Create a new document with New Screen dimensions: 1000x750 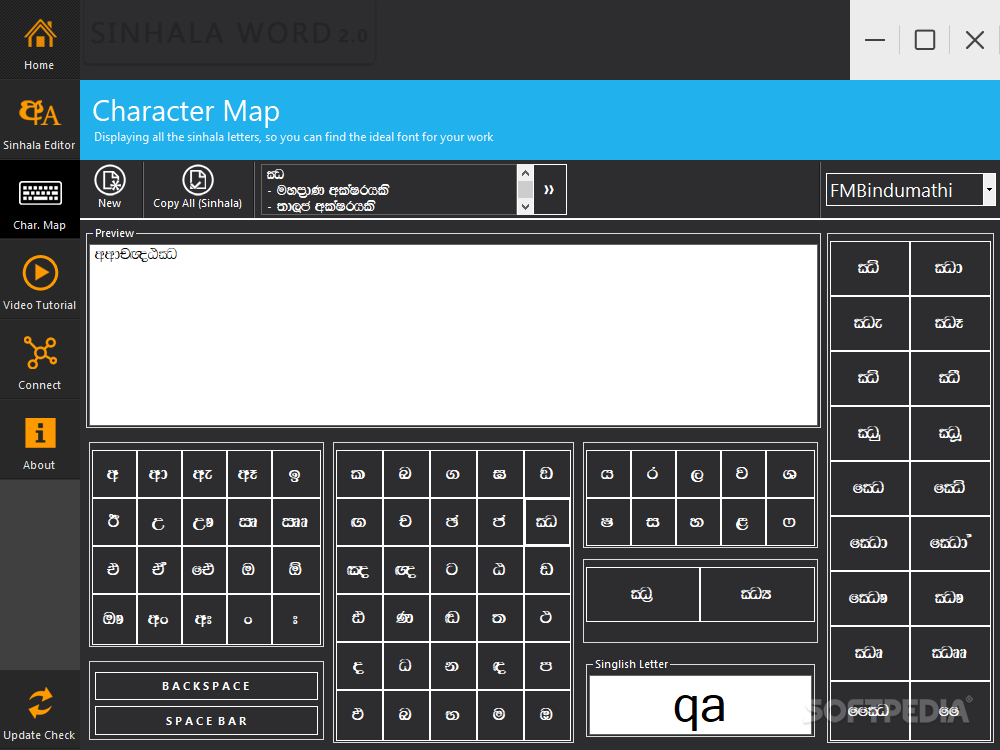click(110, 187)
